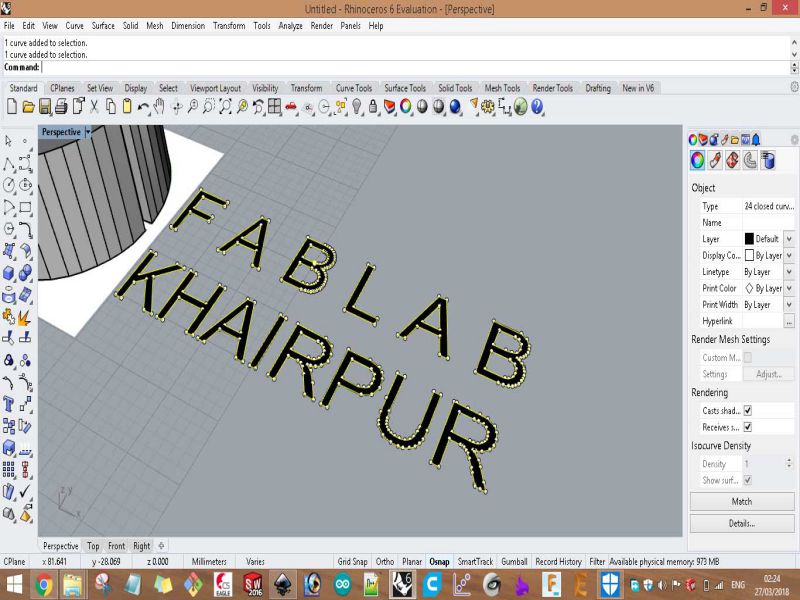
Task: Toggle Ortho mode in status bar
Action: [385, 561]
